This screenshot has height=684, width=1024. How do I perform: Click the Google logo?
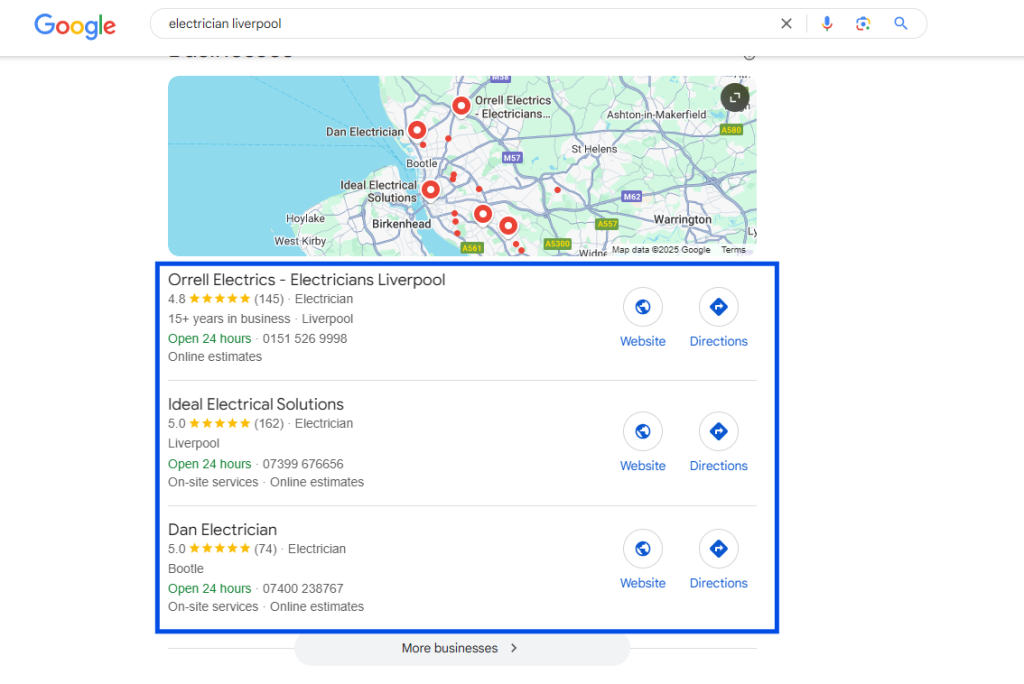(x=75, y=25)
